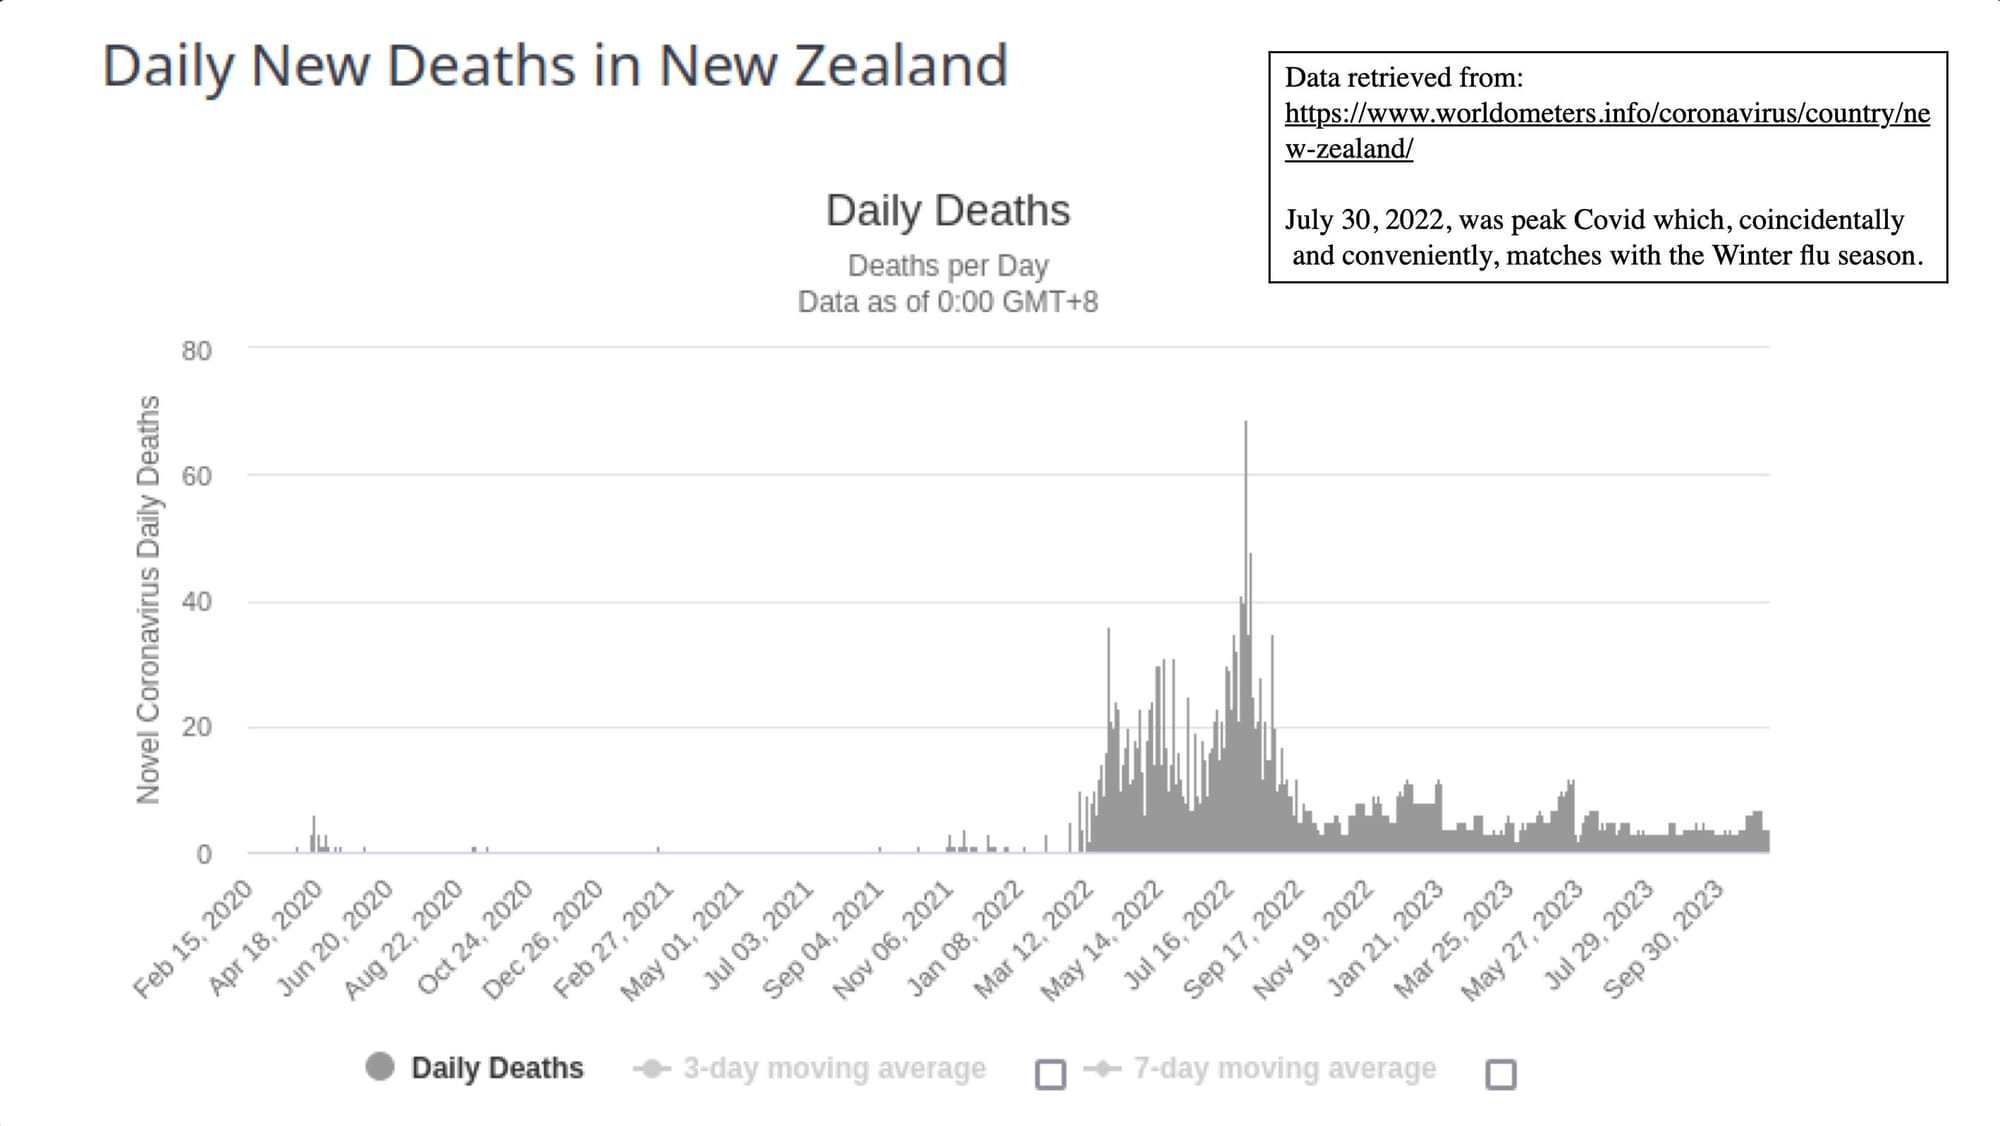Click the Novel Coronavirus Daily Deaths axis title

point(148,599)
